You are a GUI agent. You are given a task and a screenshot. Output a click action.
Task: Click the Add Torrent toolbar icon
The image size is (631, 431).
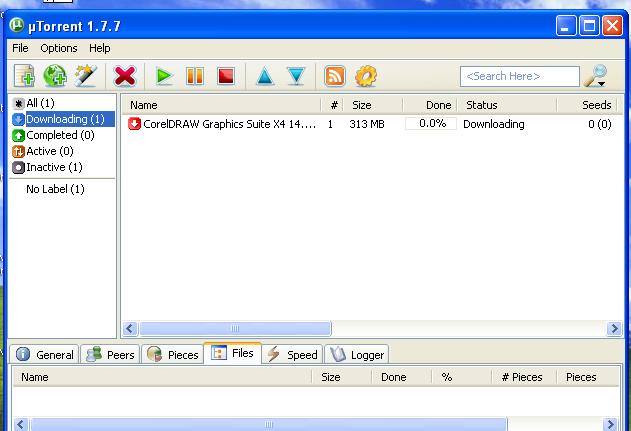point(24,76)
